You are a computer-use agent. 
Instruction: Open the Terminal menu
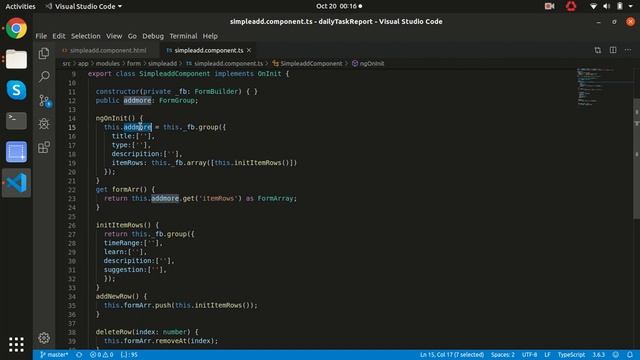click(183, 36)
